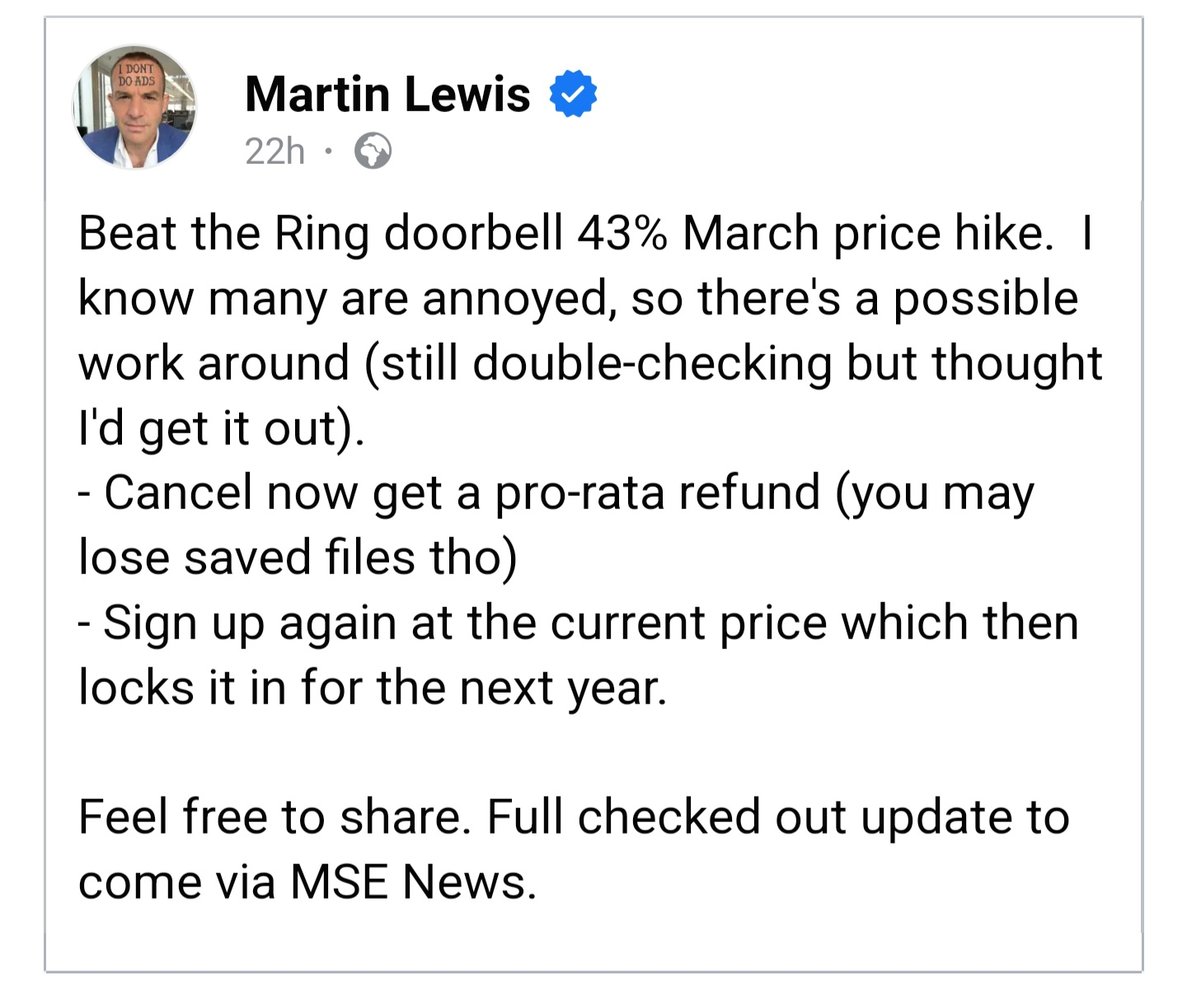
Task: Click the "lose saved files tho)" line
Action: point(298,559)
